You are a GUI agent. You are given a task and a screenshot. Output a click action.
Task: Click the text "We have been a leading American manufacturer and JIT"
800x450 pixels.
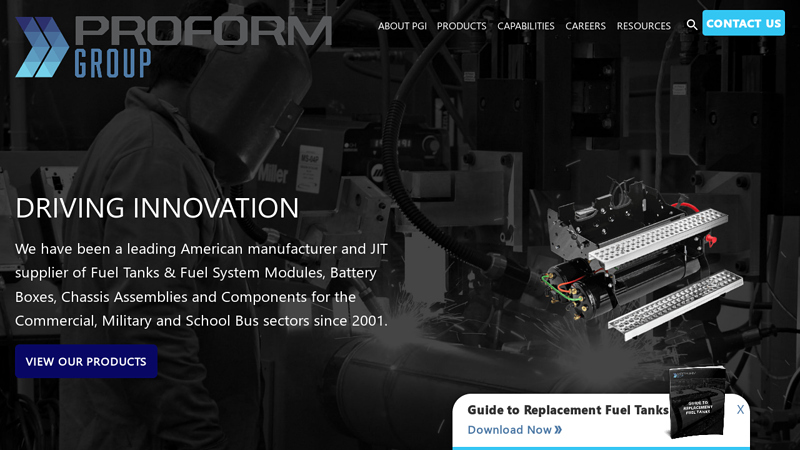pyautogui.click(x=202, y=249)
